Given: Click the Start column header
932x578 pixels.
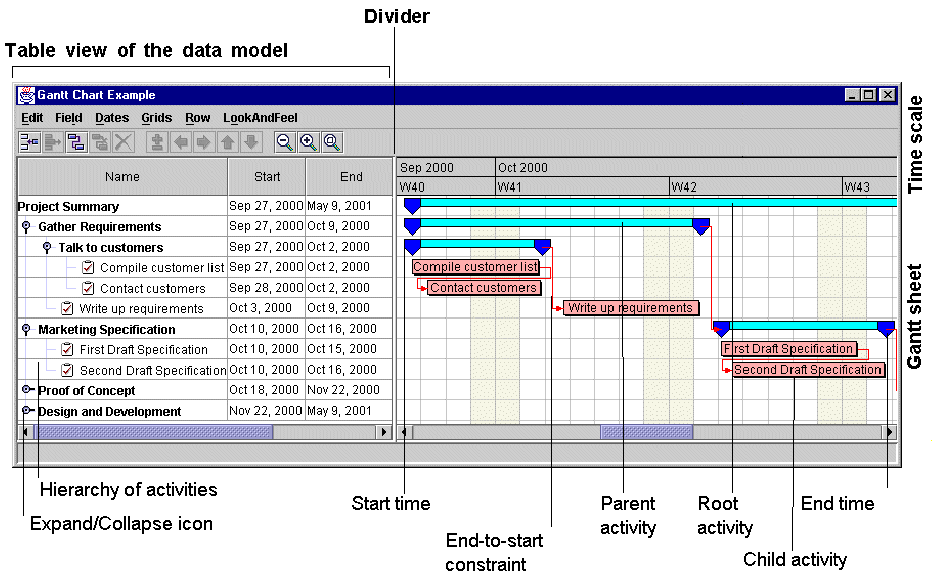Looking at the screenshot, I should pyautogui.click(x=267, y=177).
